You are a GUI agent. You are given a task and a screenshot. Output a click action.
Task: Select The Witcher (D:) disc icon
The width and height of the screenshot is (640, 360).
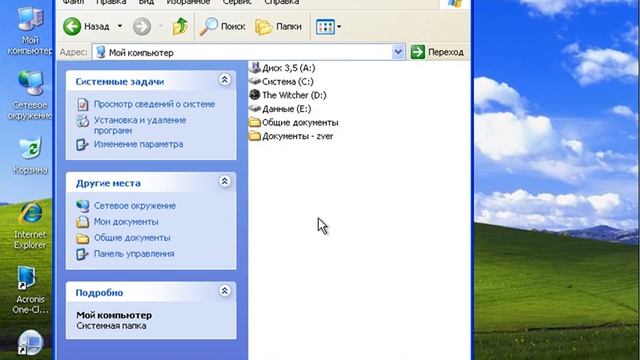click(x=255, y=95)
